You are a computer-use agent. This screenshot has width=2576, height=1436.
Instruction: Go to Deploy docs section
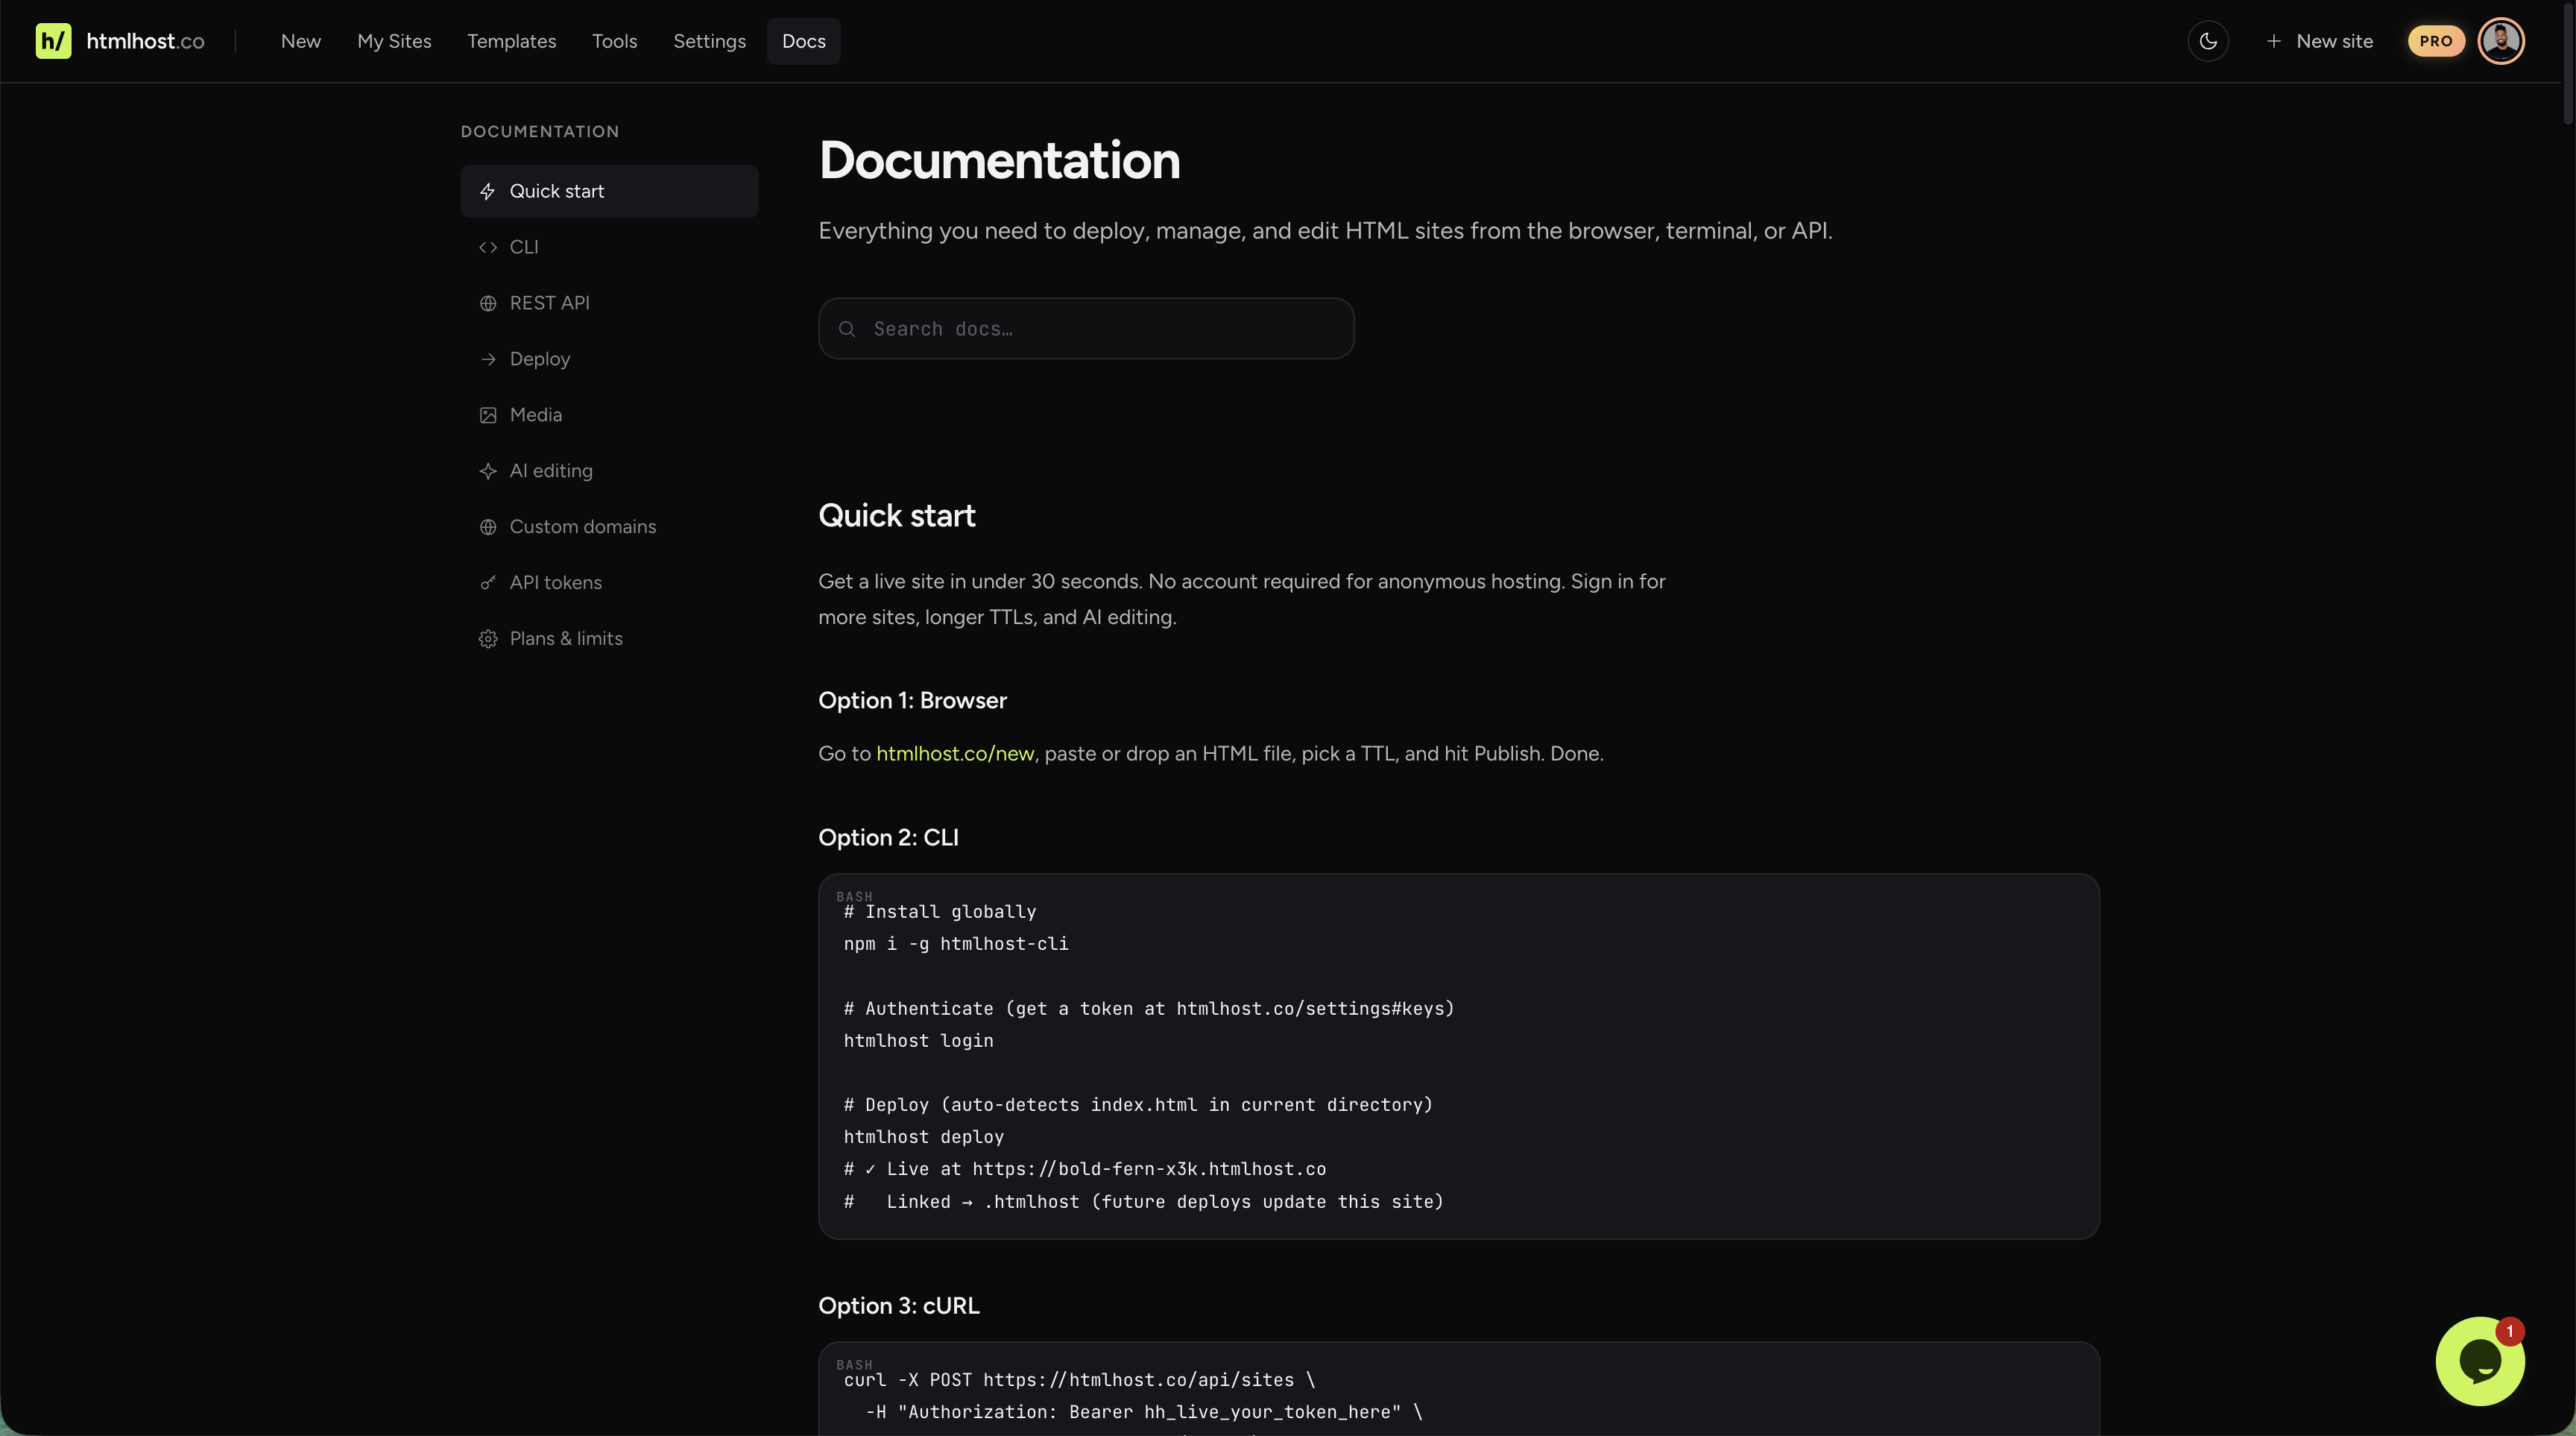pyautogui.click(x=609, y=359)
